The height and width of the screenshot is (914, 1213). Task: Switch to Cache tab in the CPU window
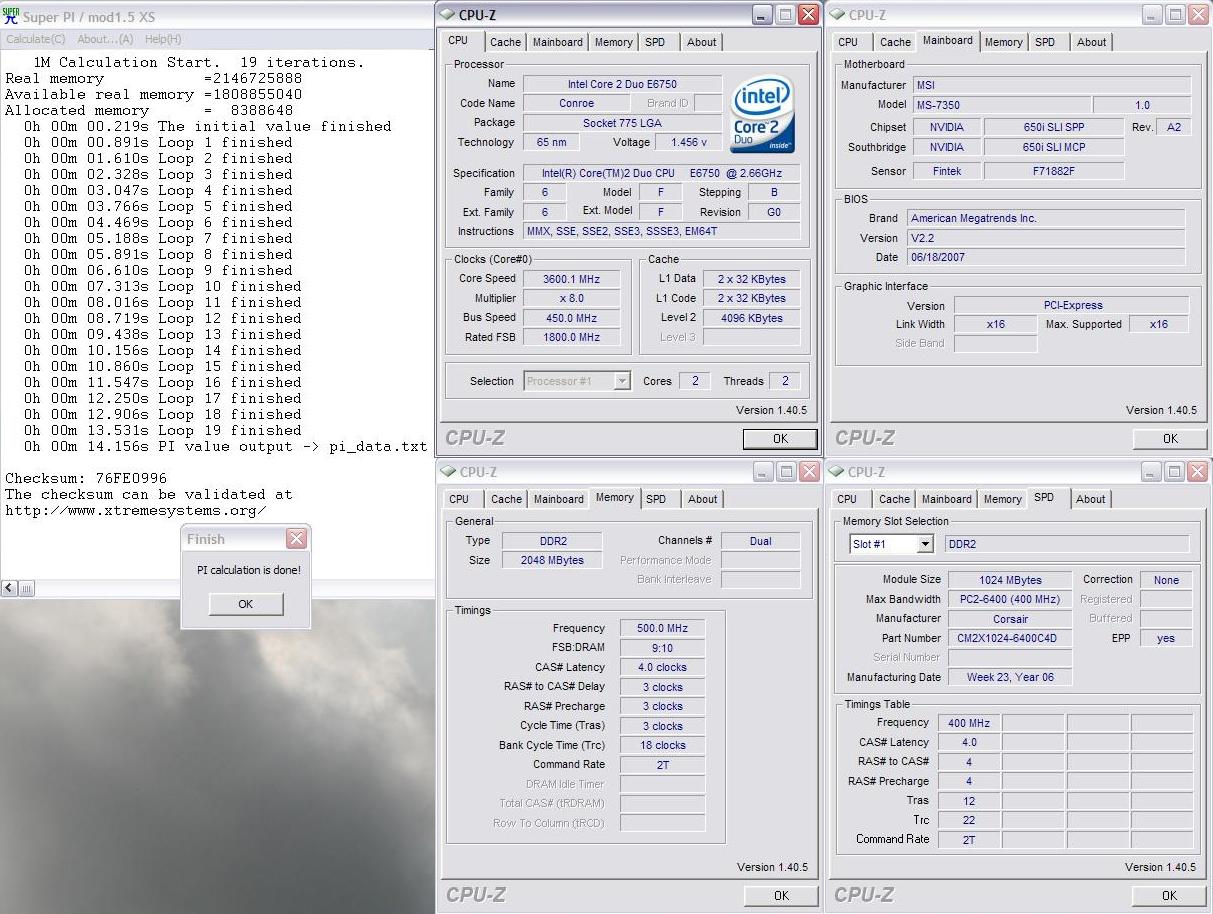(x=505, y=42)
